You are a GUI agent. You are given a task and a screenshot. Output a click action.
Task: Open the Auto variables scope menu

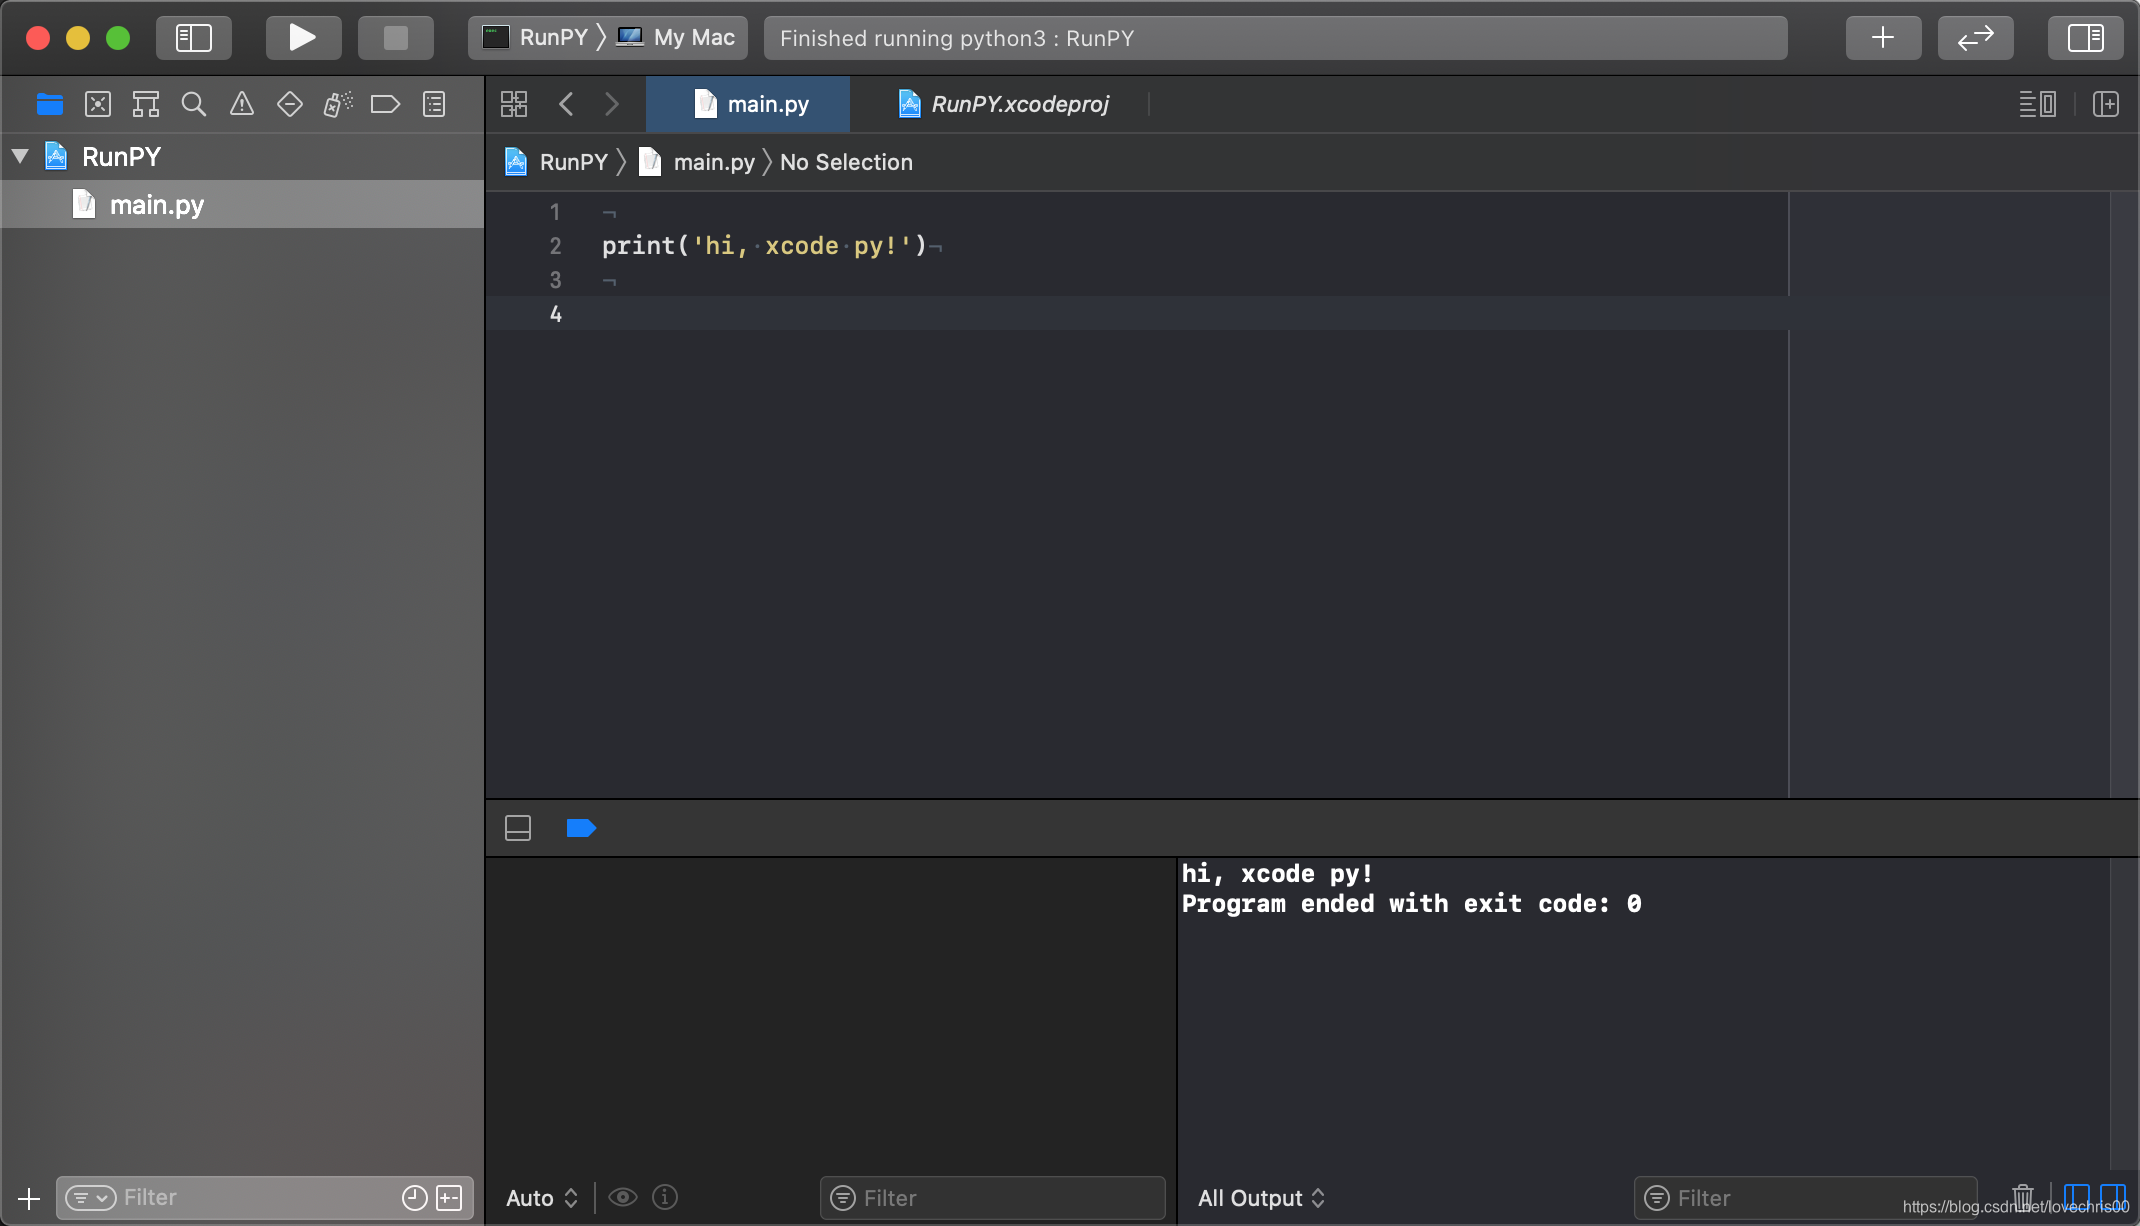(x=542, y=1197)
